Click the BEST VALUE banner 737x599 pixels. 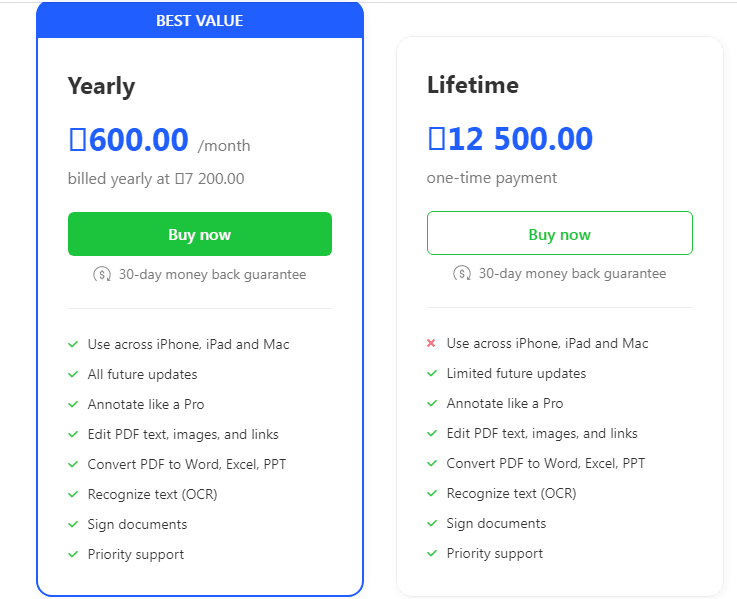199,21
